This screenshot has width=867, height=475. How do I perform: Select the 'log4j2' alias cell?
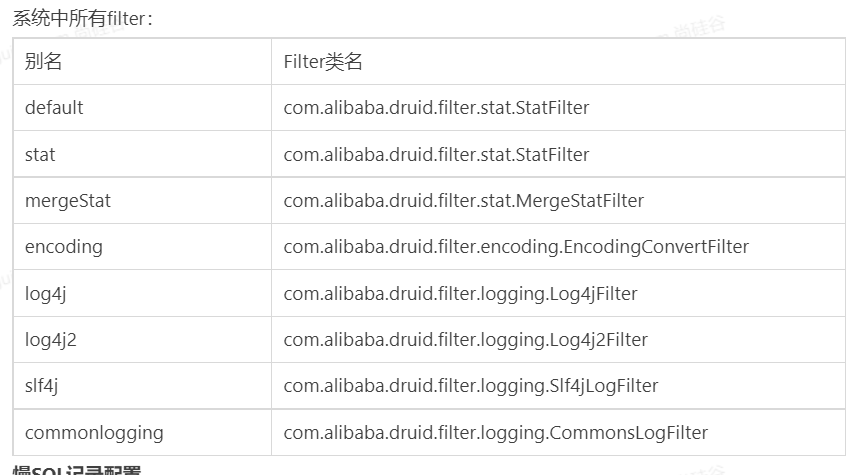[x=142, y=340]
